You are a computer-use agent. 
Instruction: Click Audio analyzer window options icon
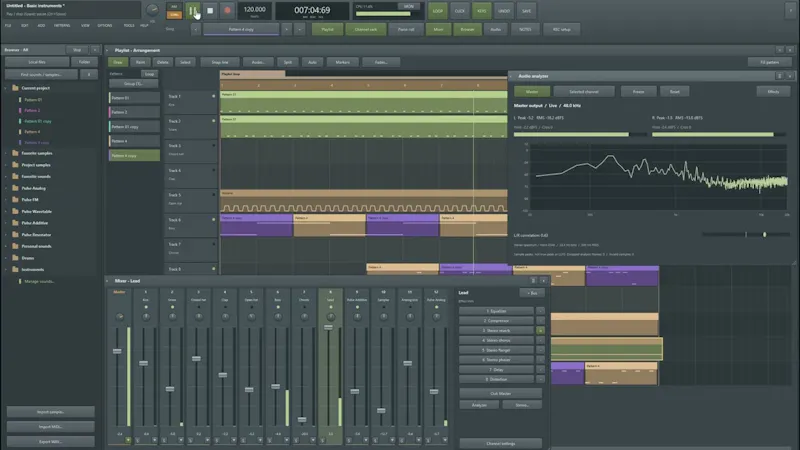779,76
